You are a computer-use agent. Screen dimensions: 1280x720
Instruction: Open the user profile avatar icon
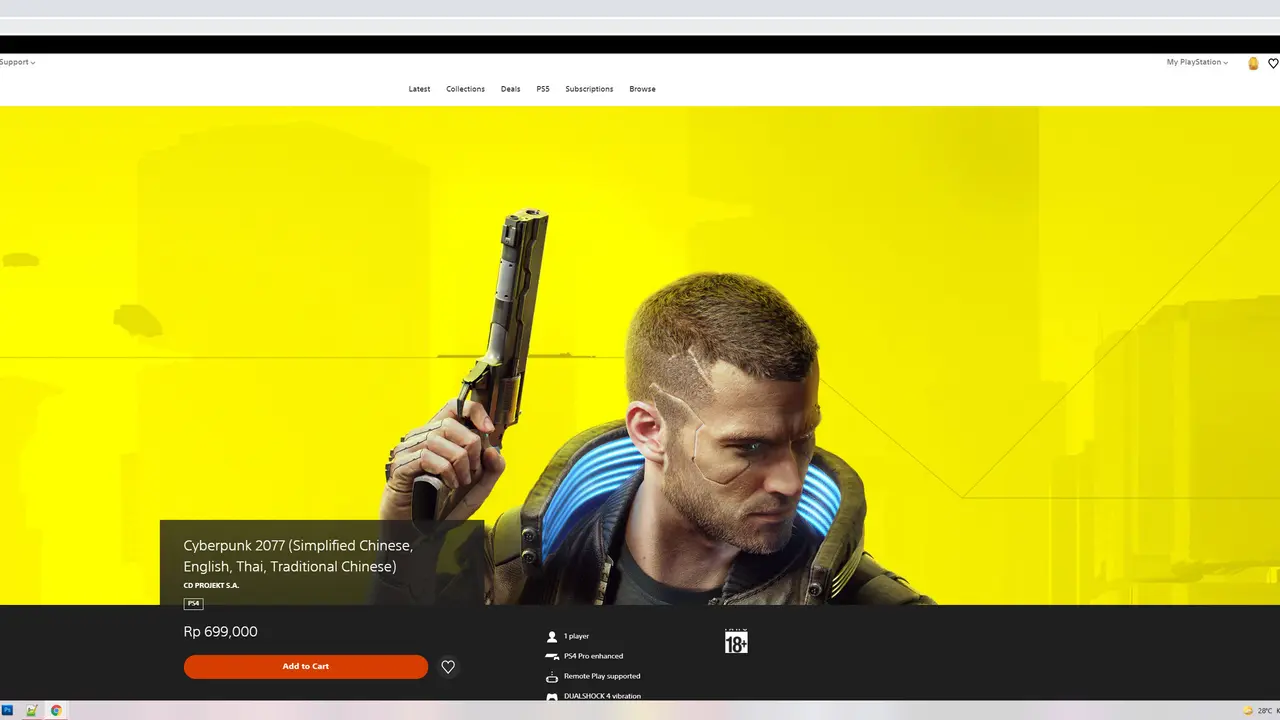click(x=1253, y=63)
